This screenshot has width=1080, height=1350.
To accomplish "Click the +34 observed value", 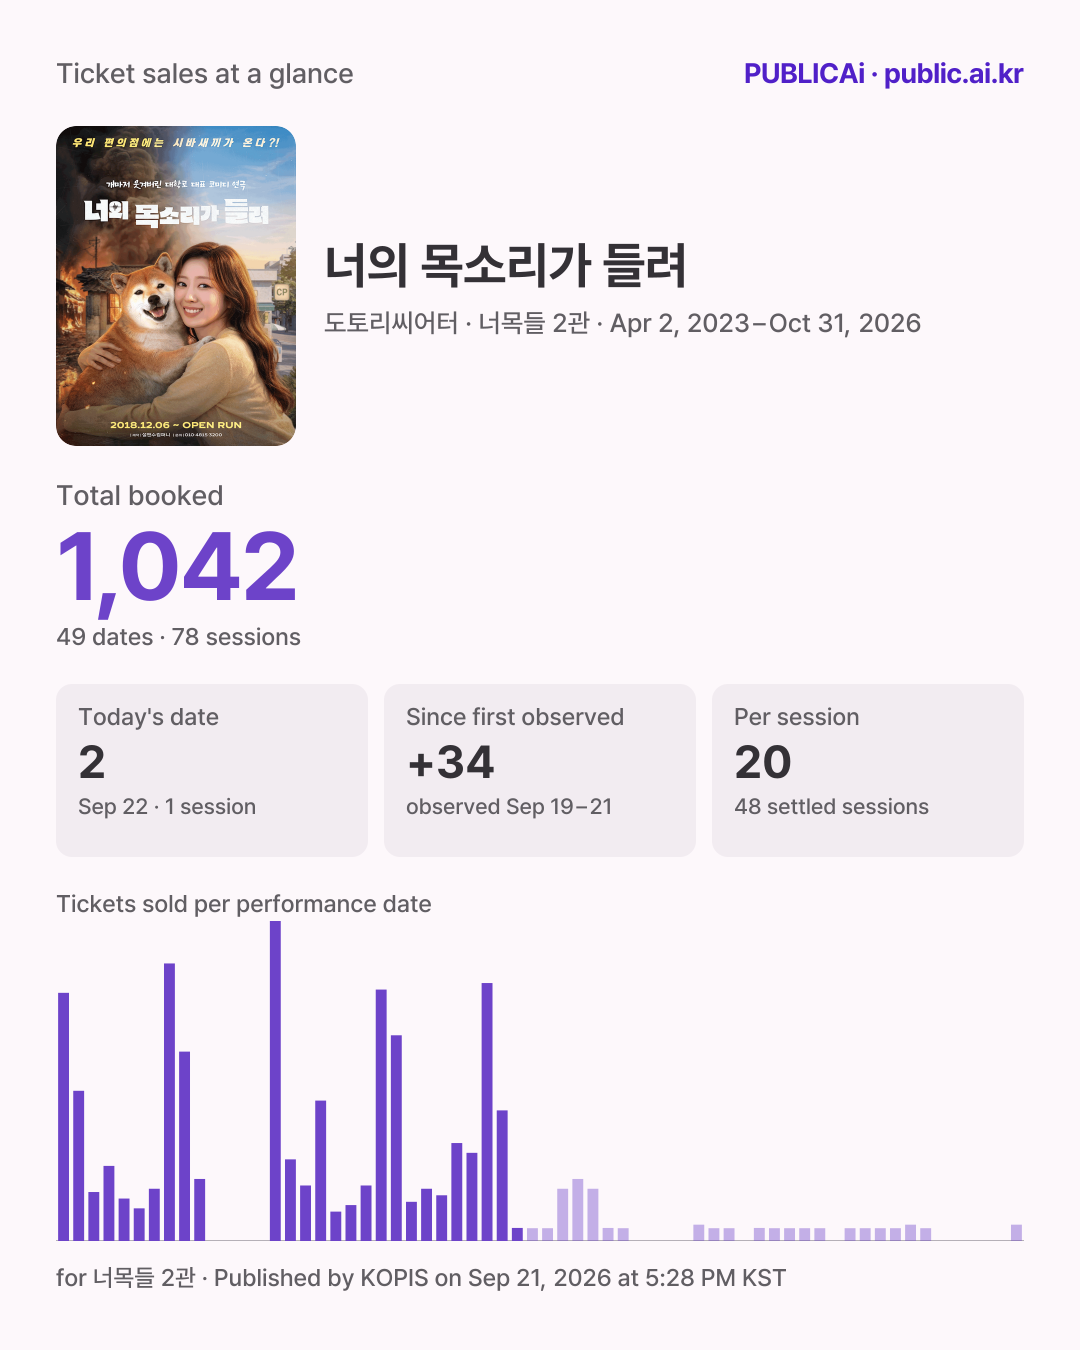I will tap(450, 763).
